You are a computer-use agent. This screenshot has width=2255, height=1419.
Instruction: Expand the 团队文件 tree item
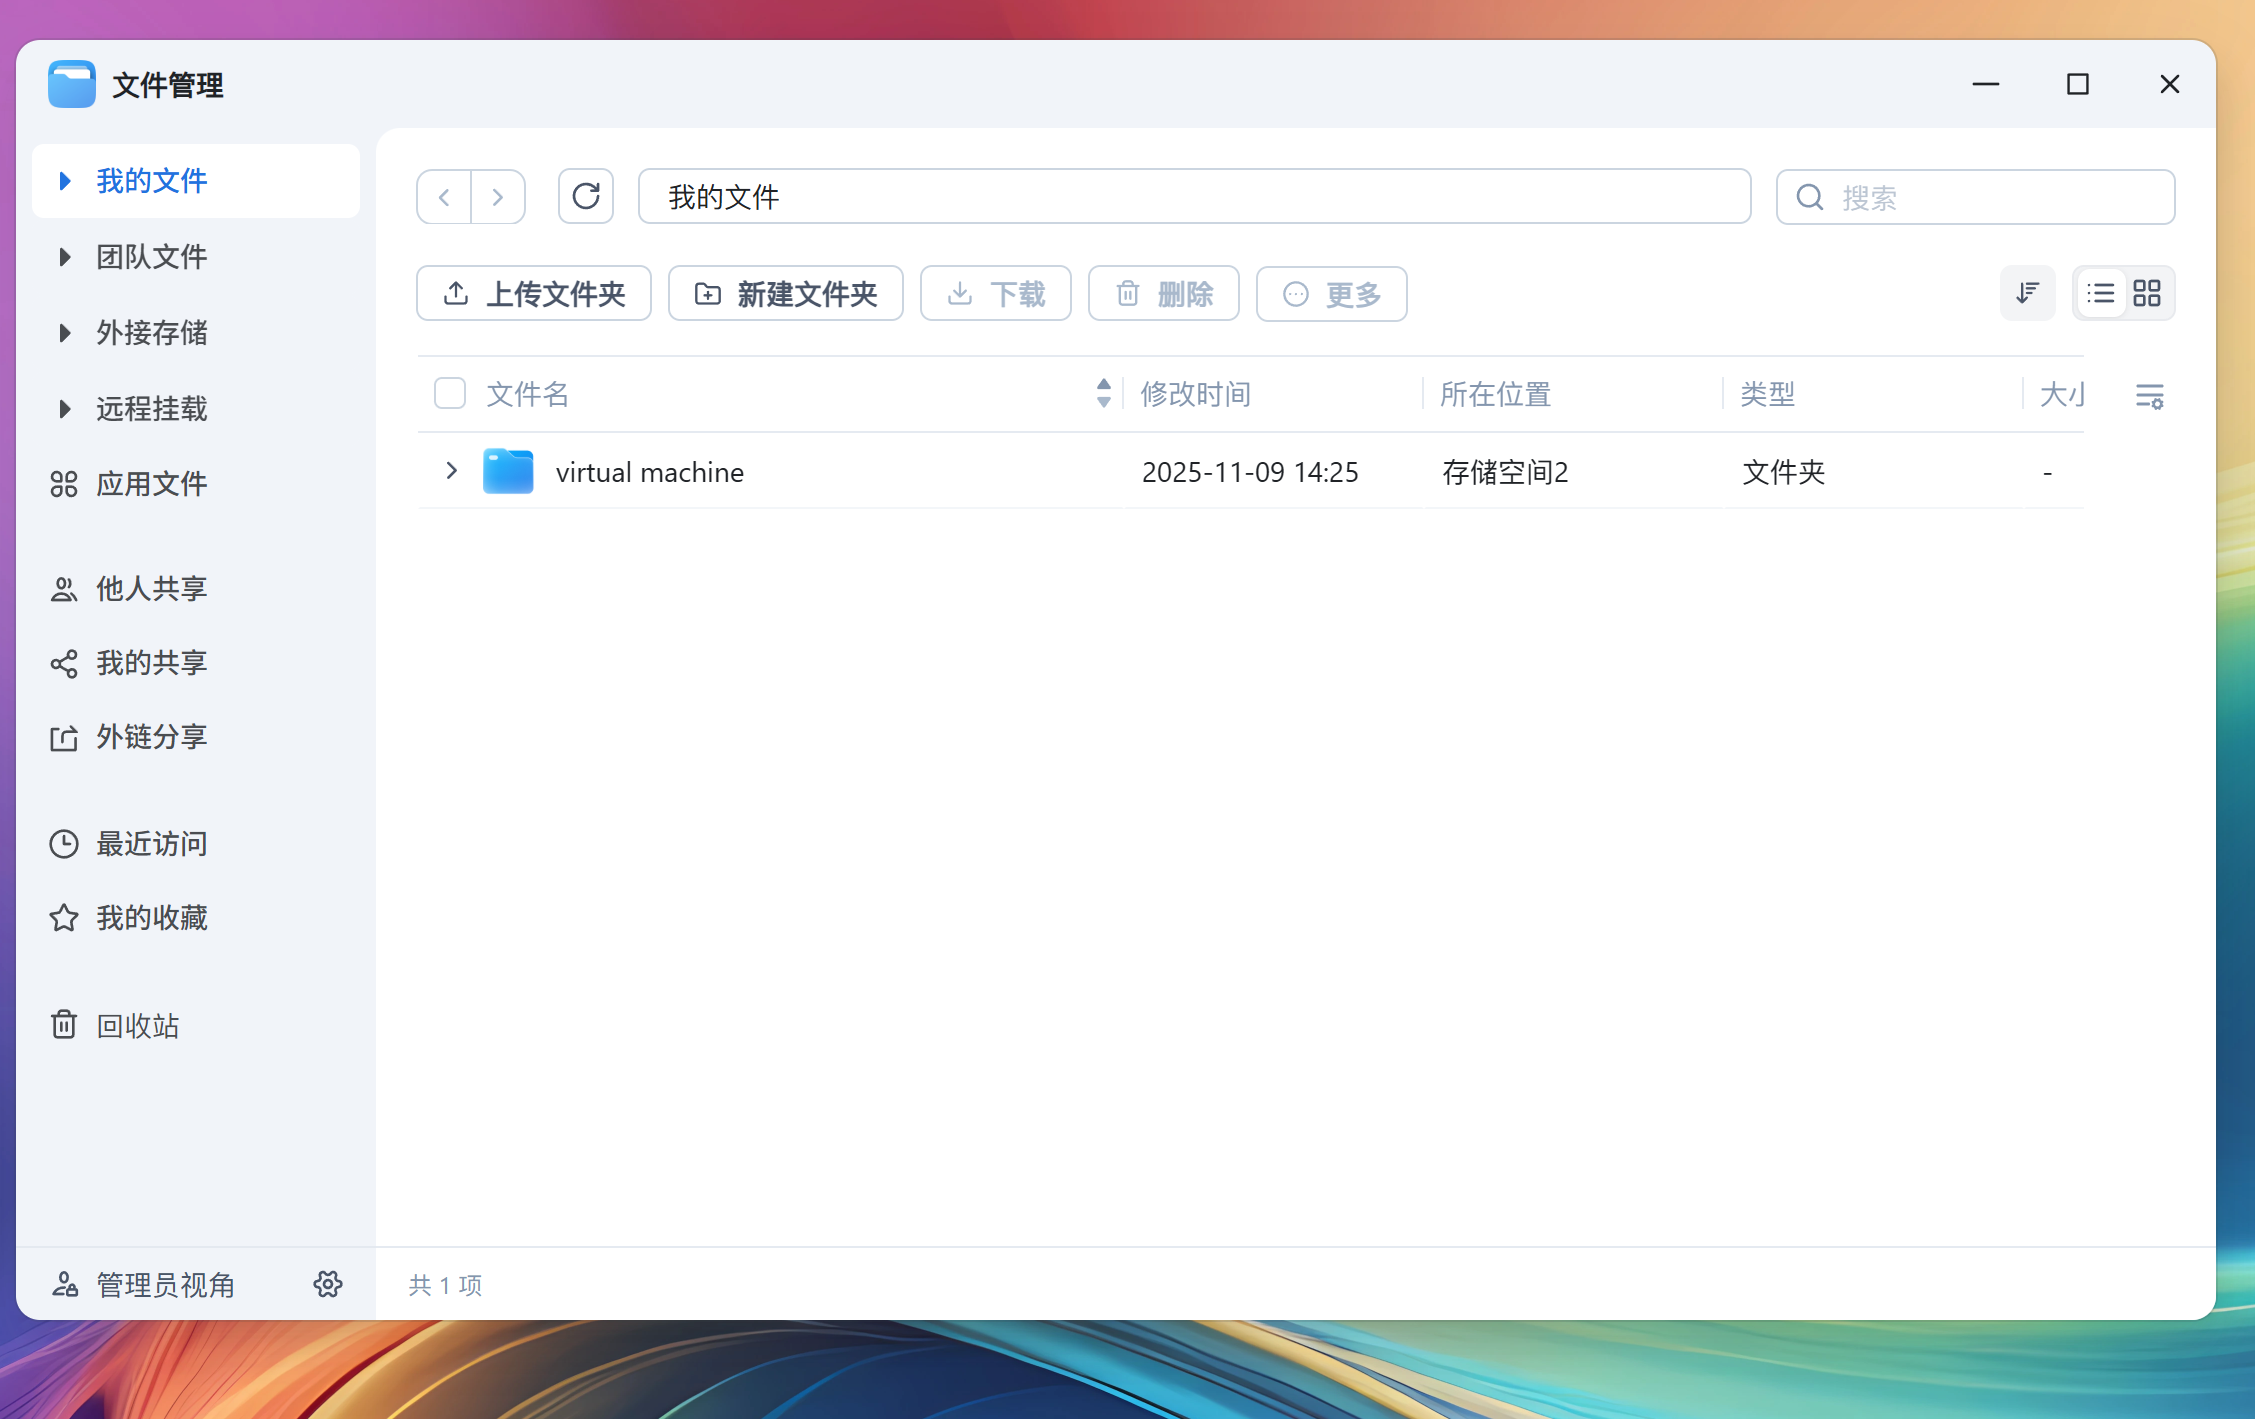pyautogui.click(x=65, y=257)
